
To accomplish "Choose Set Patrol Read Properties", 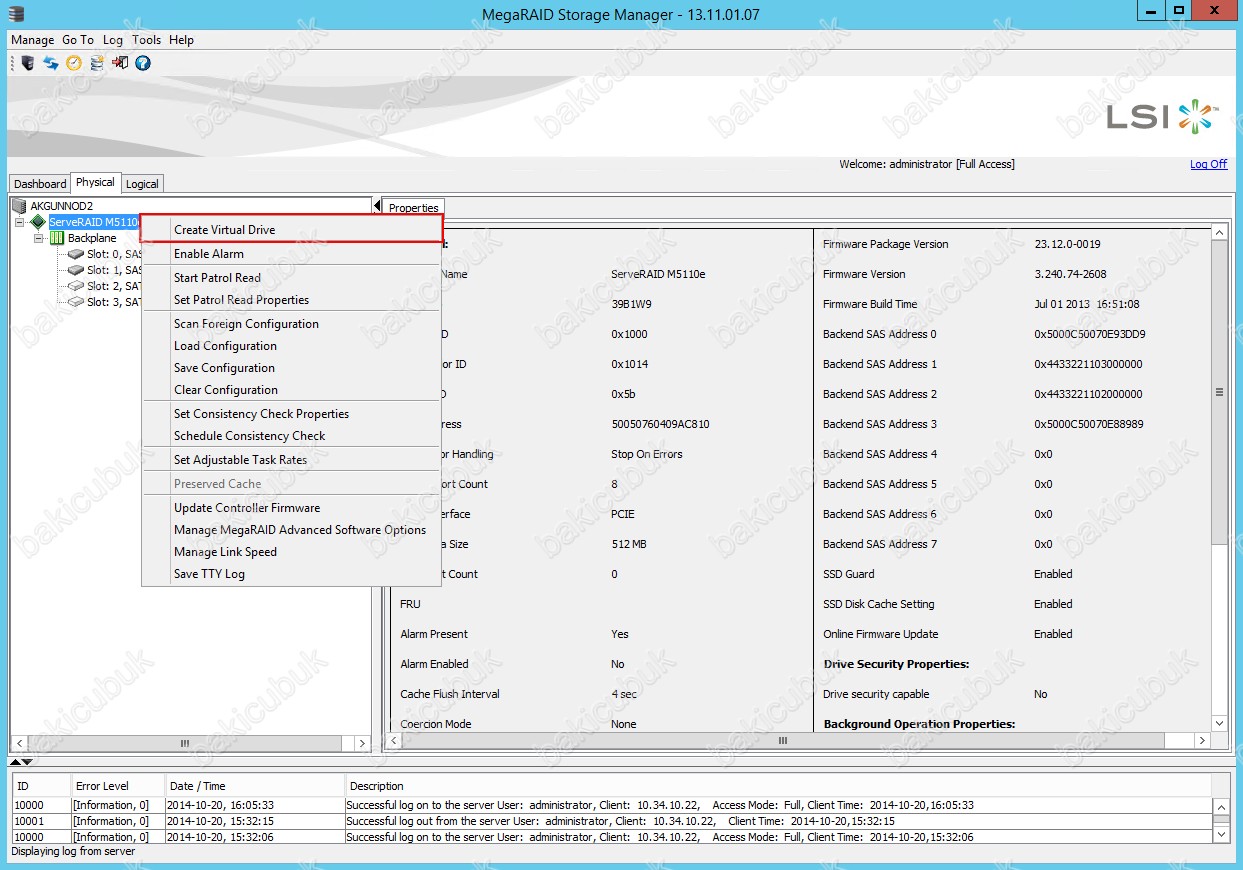I will coord(292,300).
